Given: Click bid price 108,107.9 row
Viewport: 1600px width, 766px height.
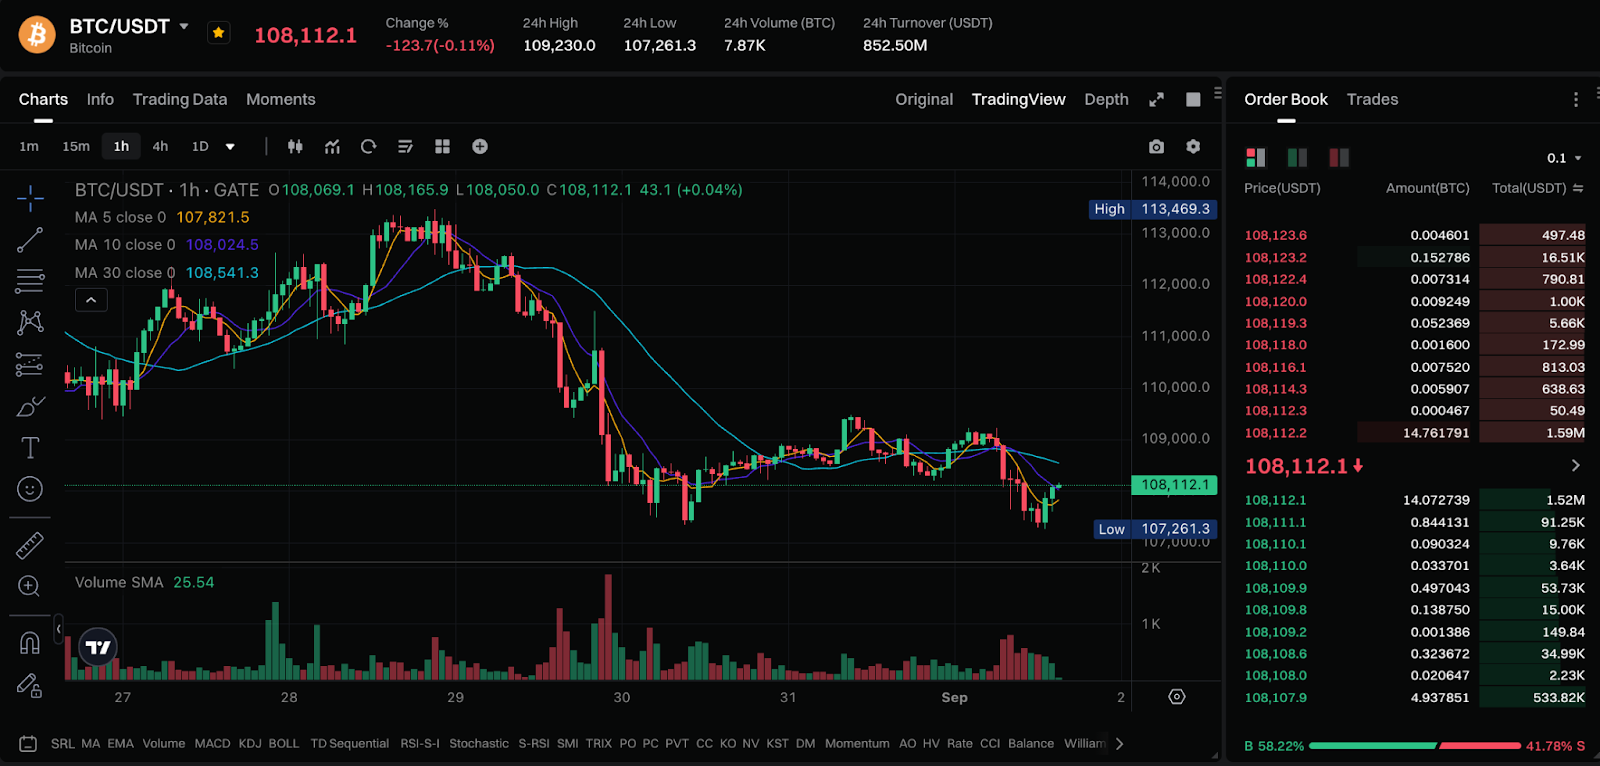Looking at the screenshot, I should coord(1414,697).
